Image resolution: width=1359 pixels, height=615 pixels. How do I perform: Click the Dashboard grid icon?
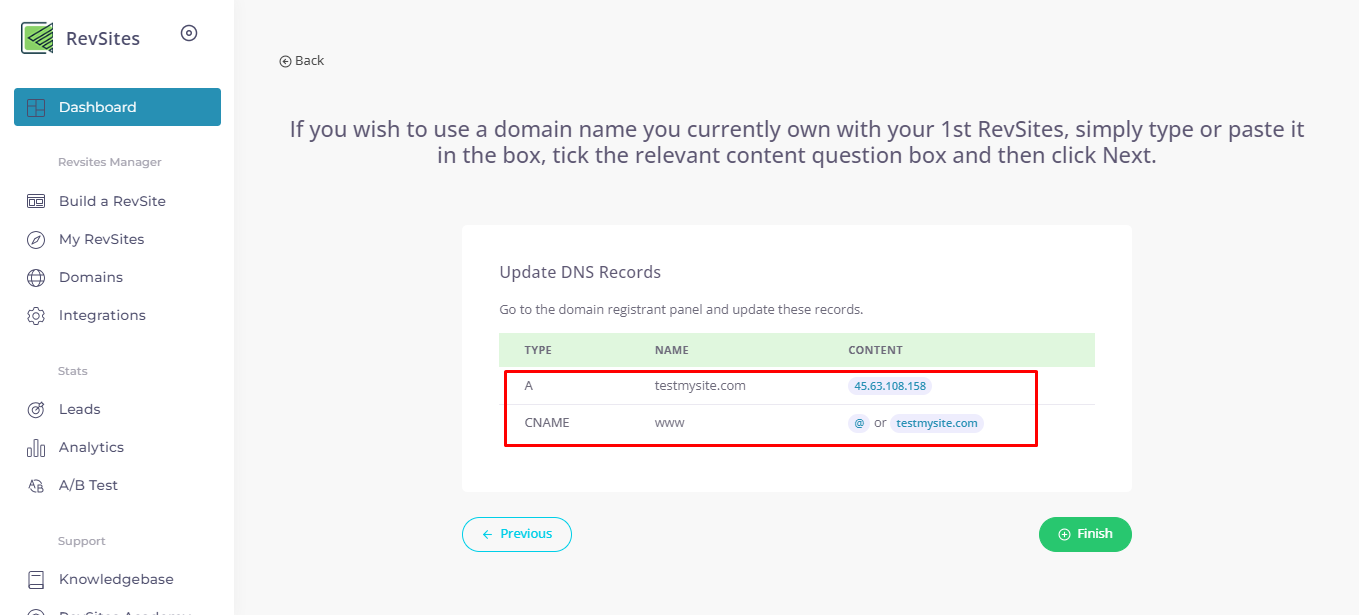click(36, 107)
